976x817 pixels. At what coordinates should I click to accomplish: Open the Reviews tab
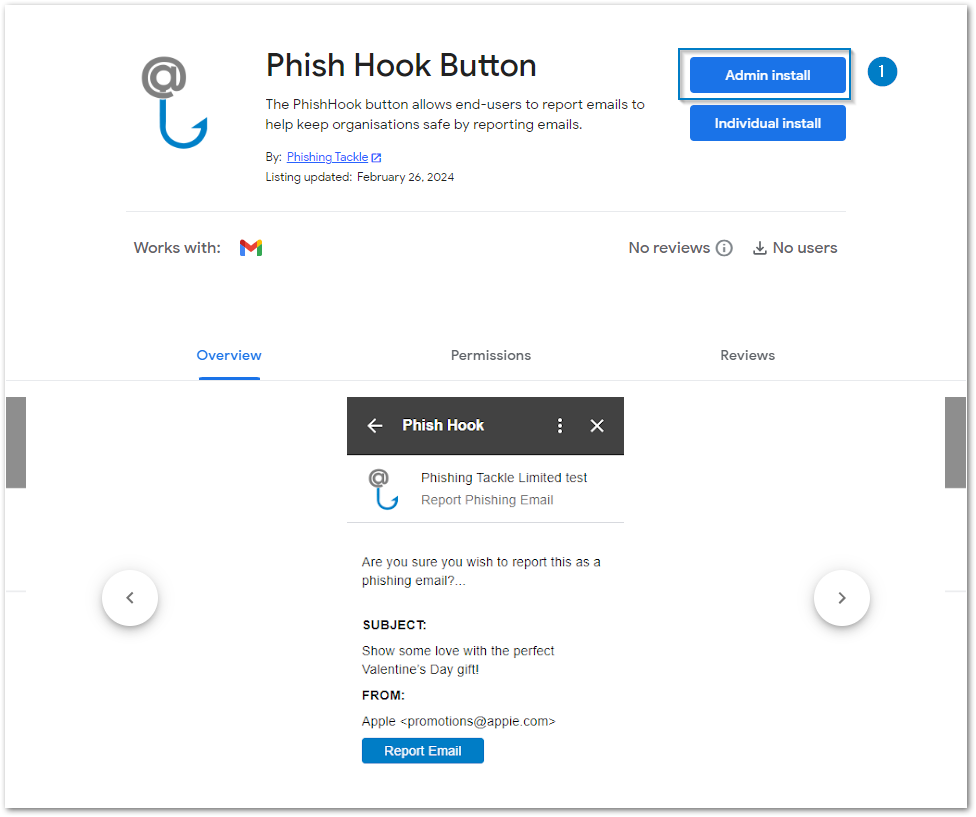click(747, 355)
